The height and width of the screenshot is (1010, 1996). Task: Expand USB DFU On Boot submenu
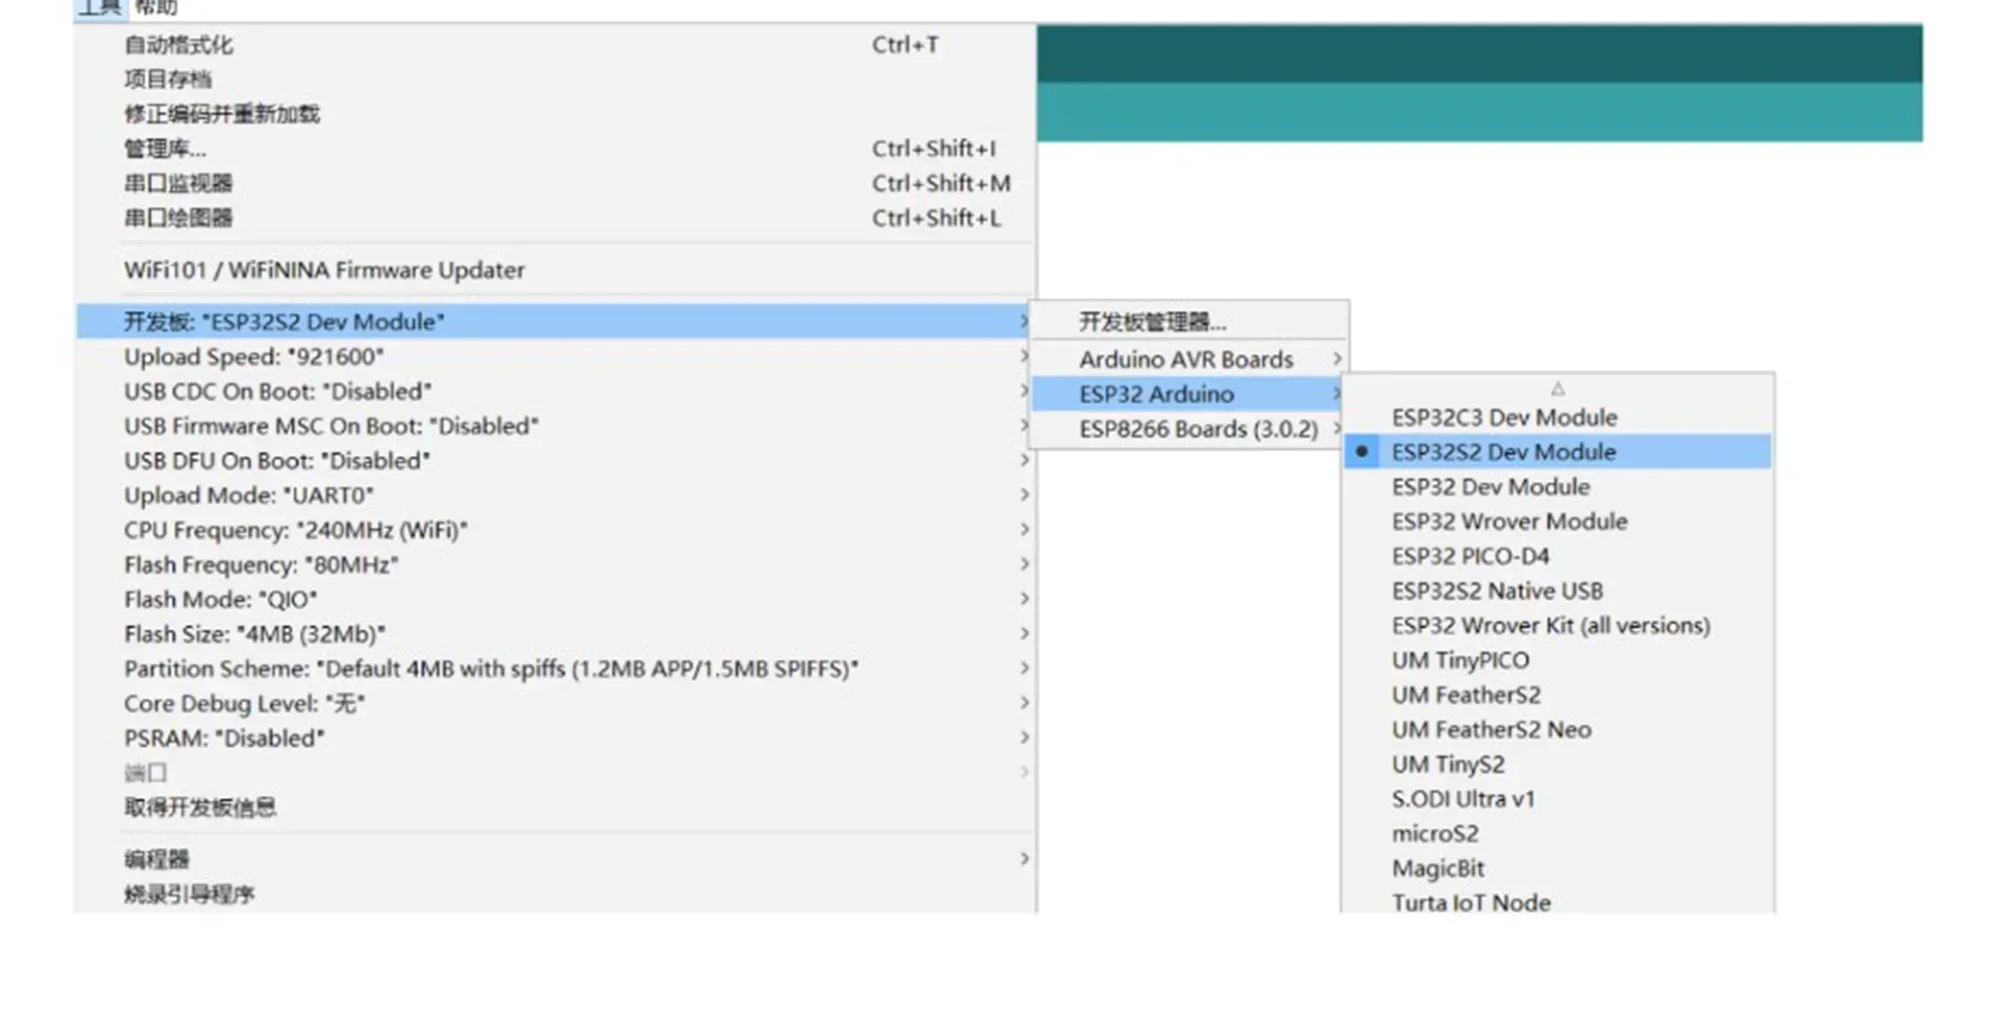tap(555, 461)
